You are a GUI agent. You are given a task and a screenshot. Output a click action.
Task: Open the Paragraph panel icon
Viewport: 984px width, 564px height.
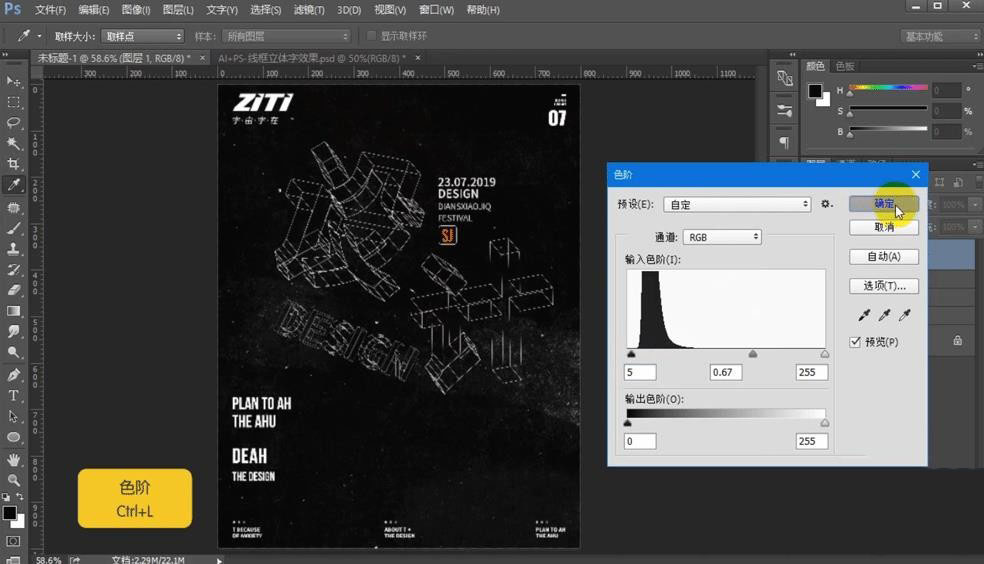[784, 142]
